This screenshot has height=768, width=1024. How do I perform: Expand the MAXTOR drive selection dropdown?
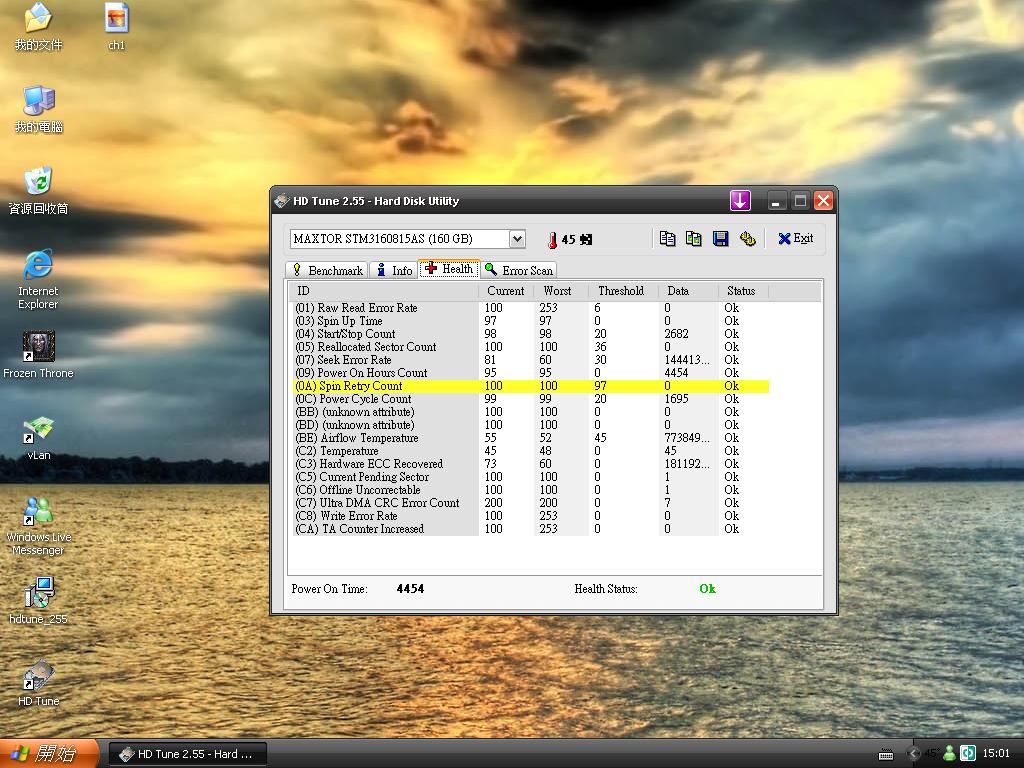coord(517,239)
